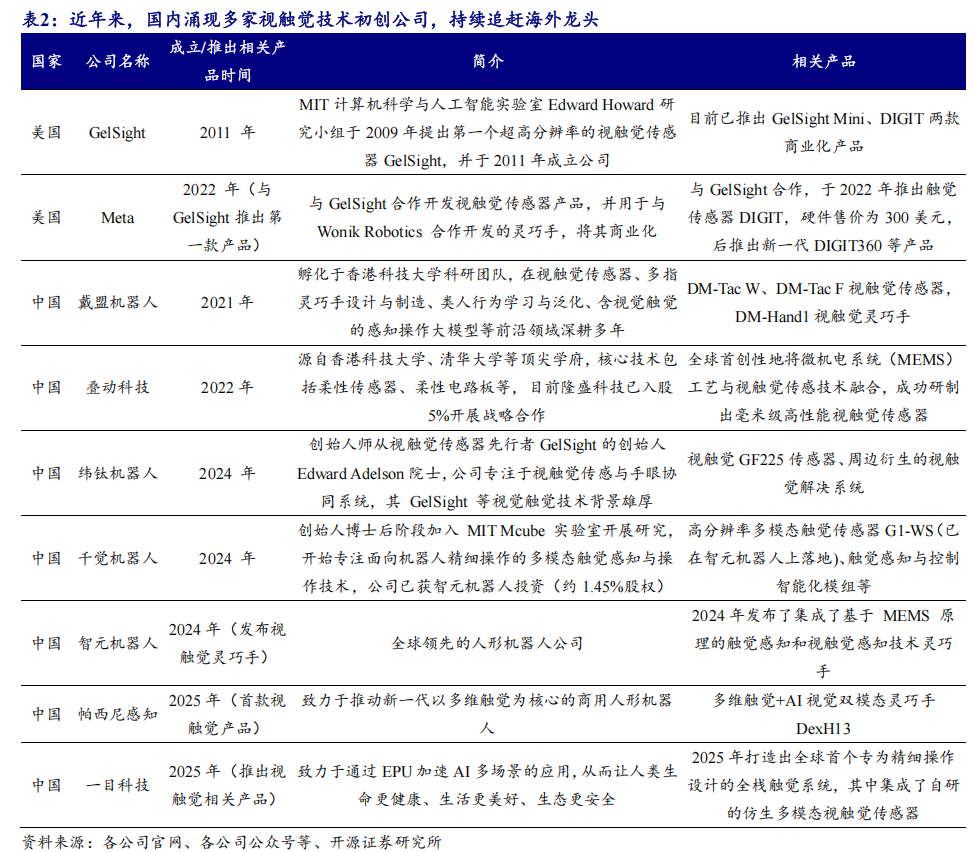This screenshot has height=852, width=975.
Task: Click the 纬钛机器人 company cell
Action: (x=117, y=472)
